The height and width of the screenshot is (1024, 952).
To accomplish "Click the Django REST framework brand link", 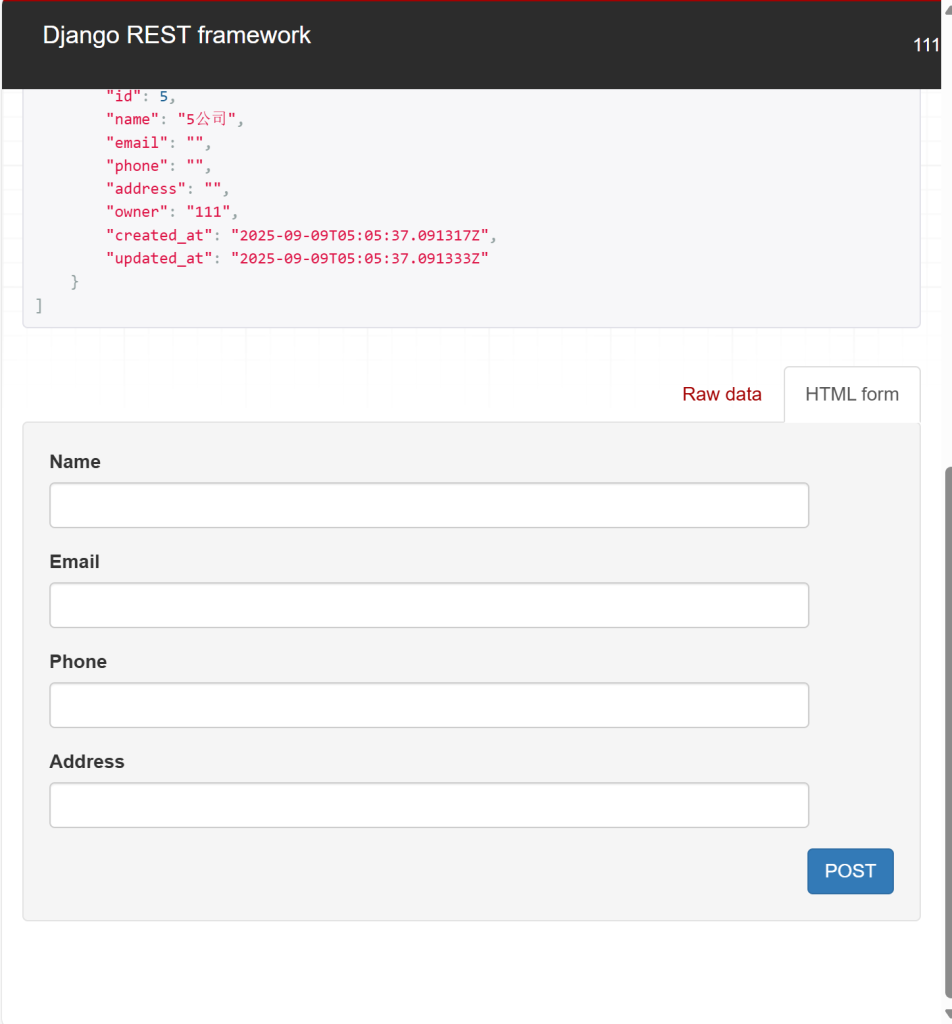I will [176, 35].
